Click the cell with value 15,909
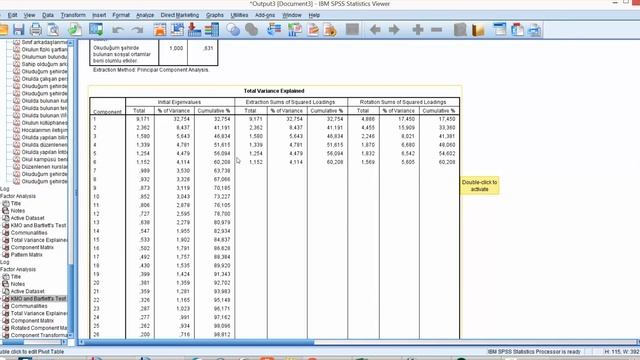The height and width of the screenshot is (360, 640). (x=408, y=128)
